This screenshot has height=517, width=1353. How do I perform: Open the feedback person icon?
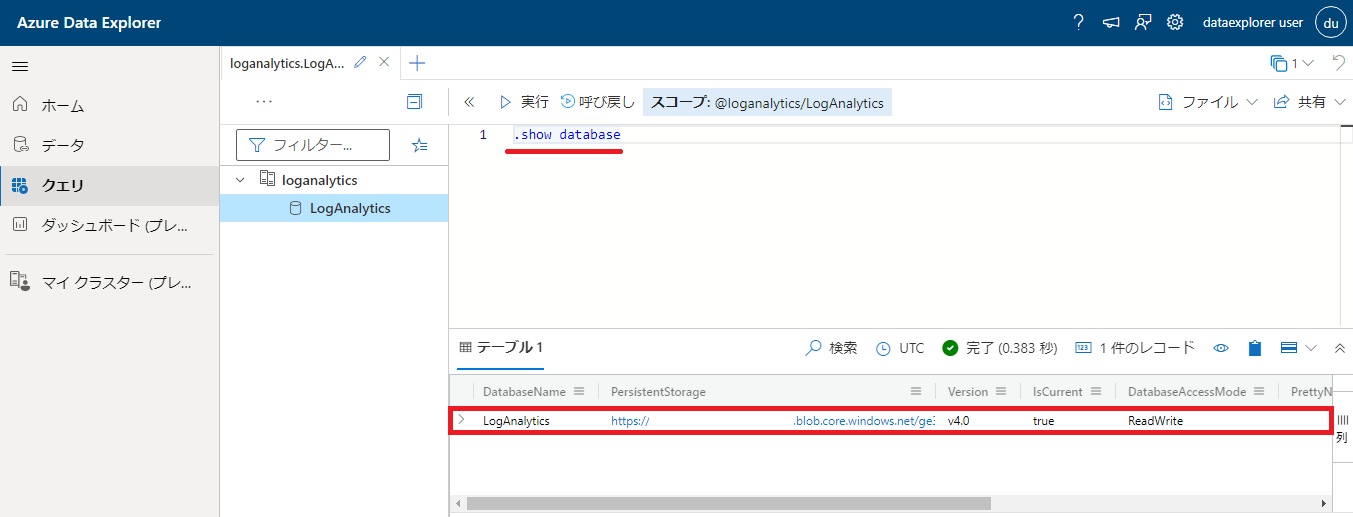click(1143, 23)
